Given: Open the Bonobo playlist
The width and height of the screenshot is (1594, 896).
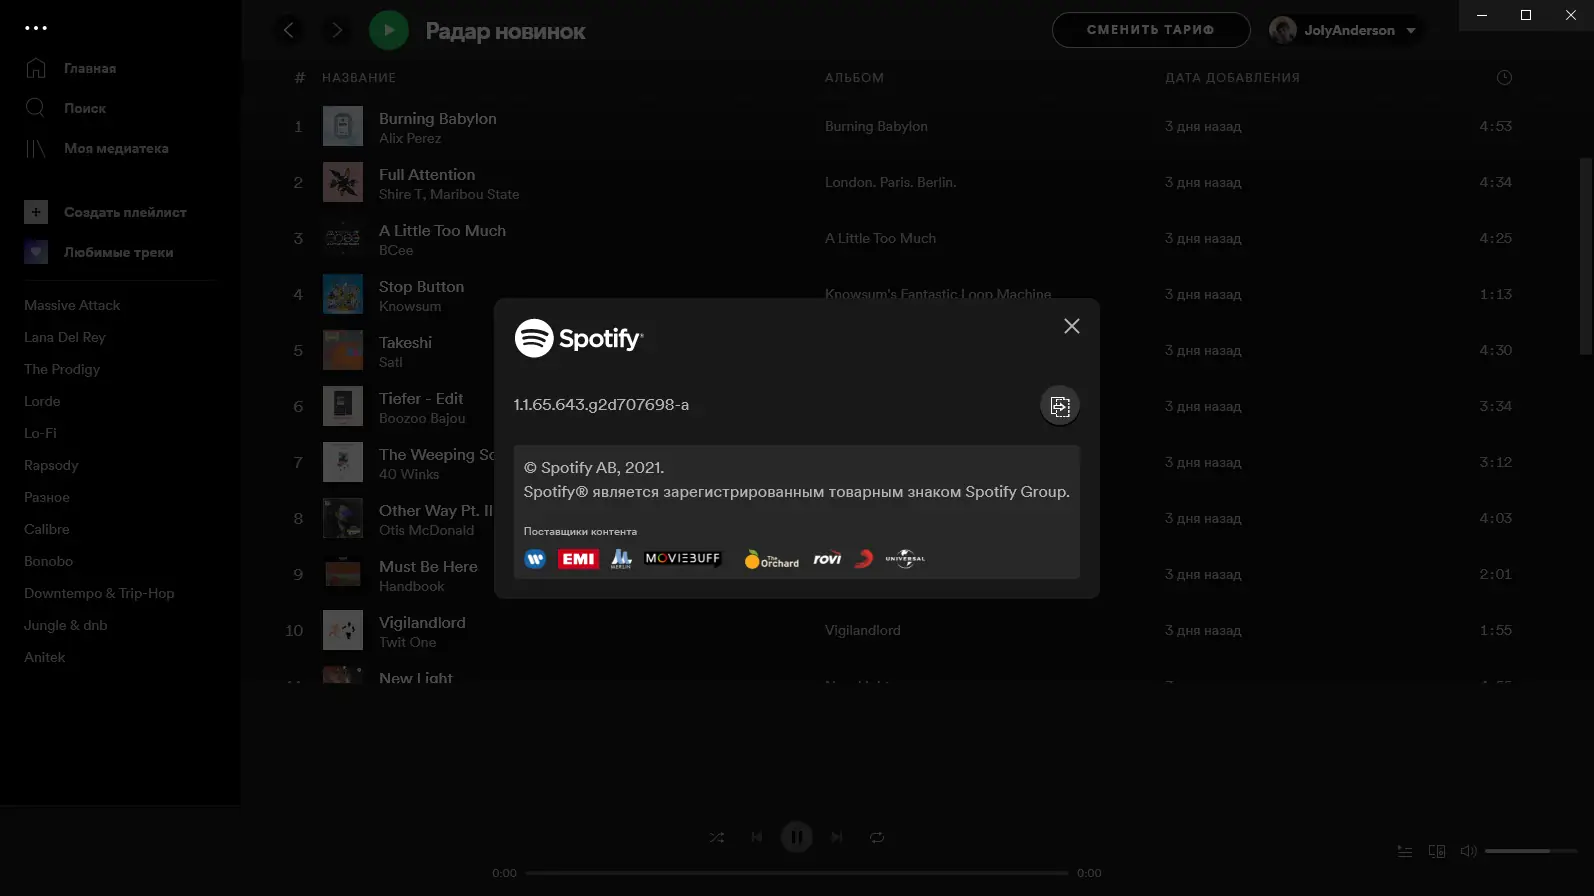Looking at the screenshot, I should tap(49, 561).
